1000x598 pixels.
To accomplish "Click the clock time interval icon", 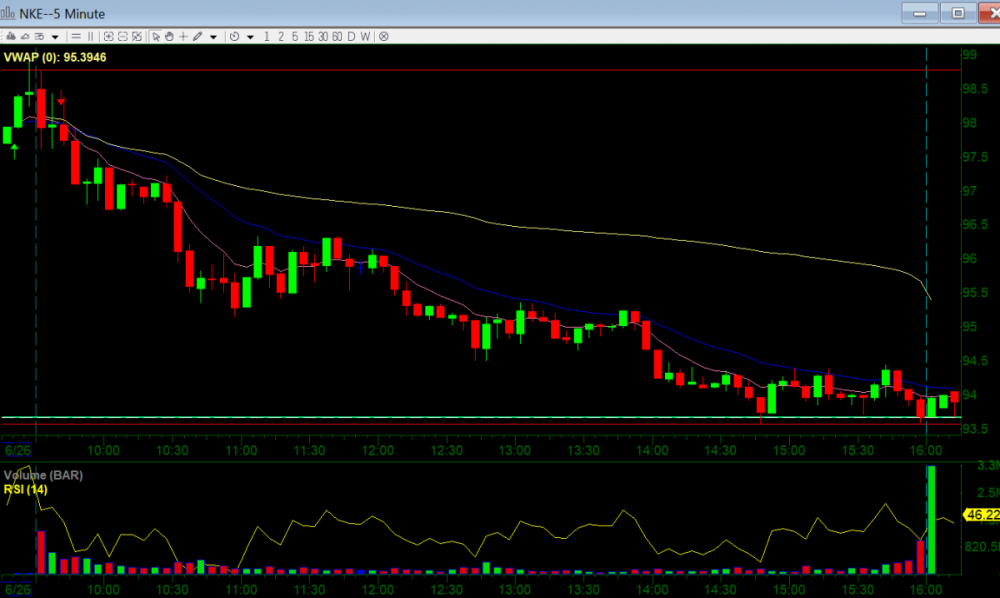I will [x=234, y=36].
